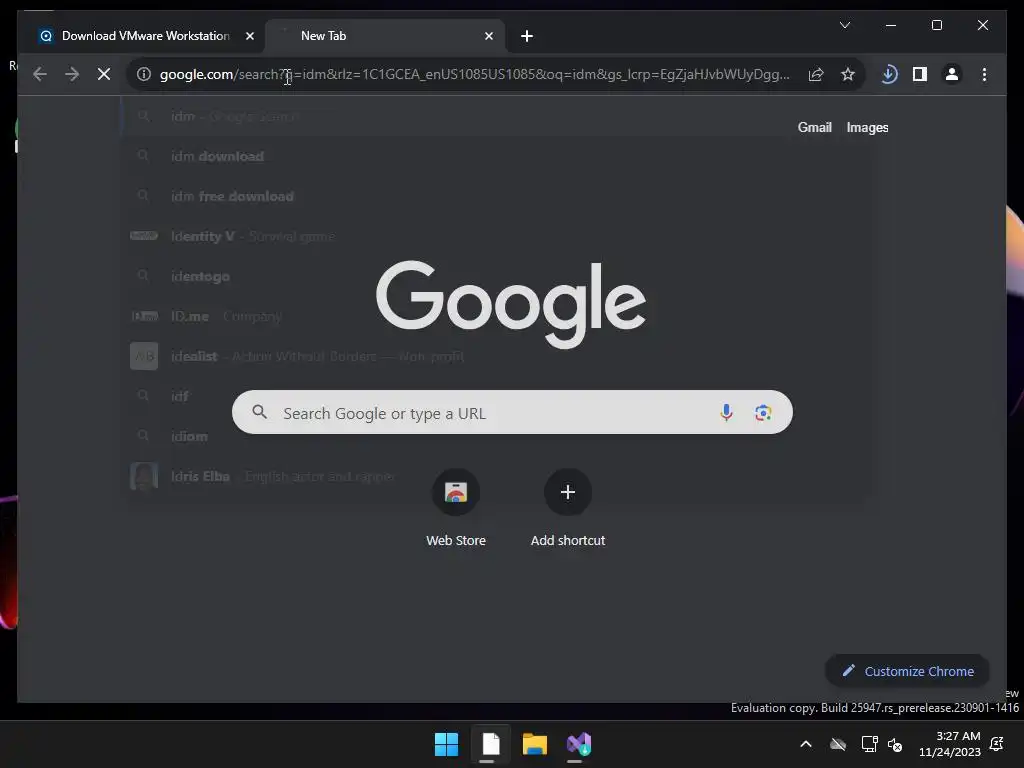Viewport: 1024px width, 768px height.
Task: Select the idiom suggestion
Action: [x=496, y=436]
